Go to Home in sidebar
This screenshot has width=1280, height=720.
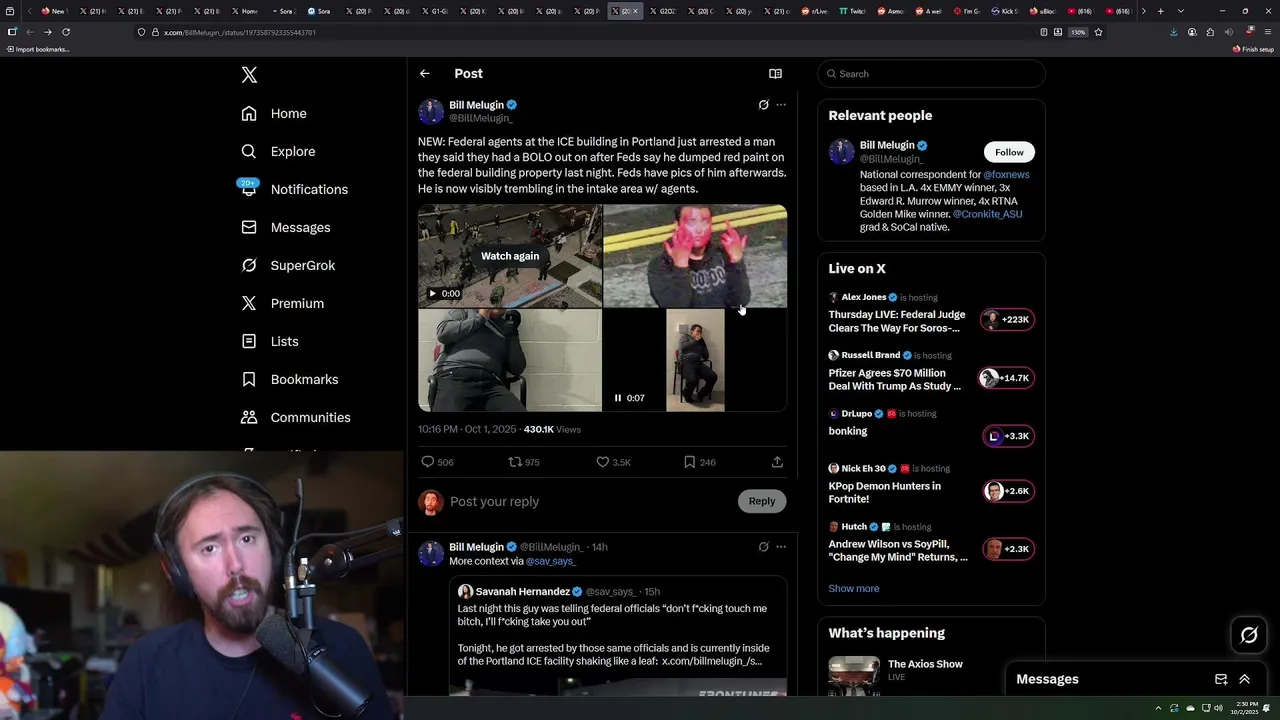[274, 114]
